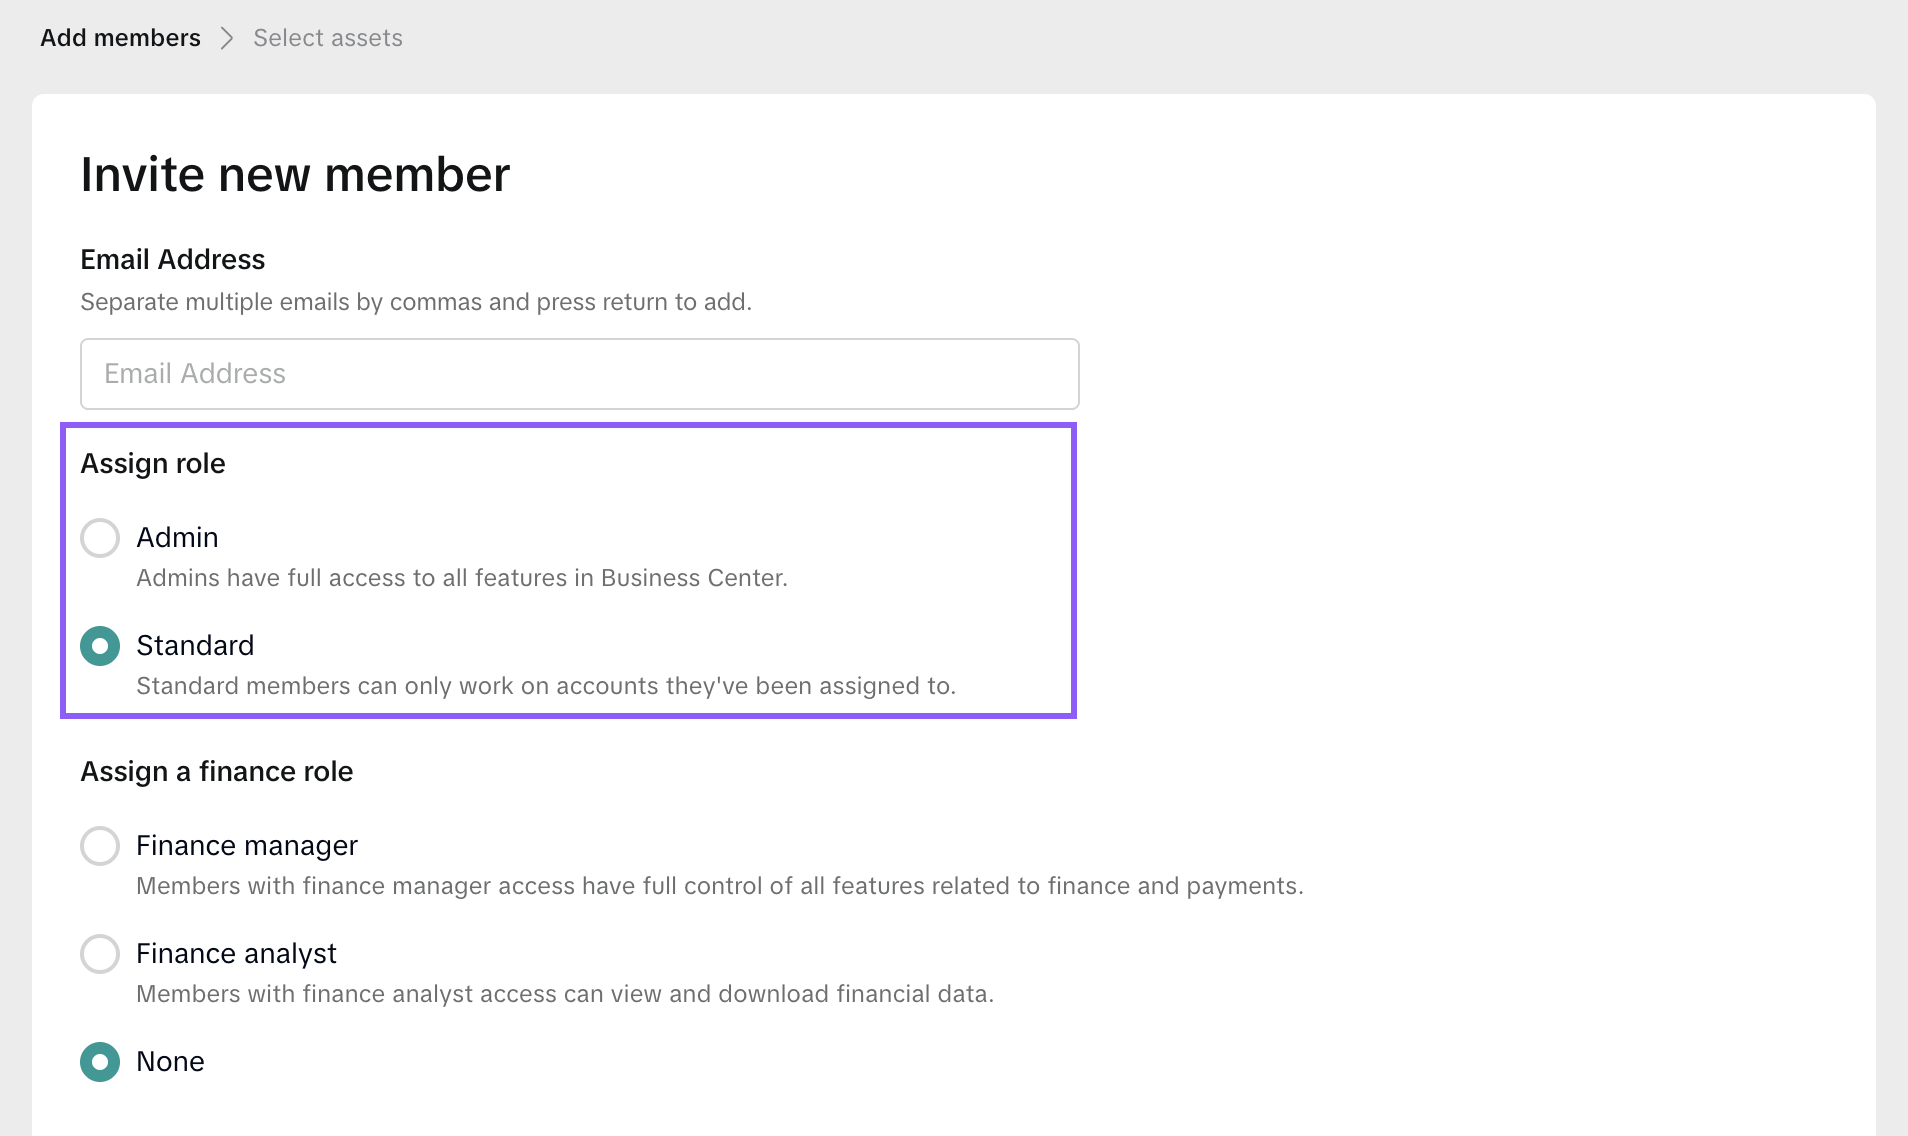Viewport: 1908px width, 1136px height.
Task: Click the 'Assign a finance role' heading
Action: tap(217, 772)
